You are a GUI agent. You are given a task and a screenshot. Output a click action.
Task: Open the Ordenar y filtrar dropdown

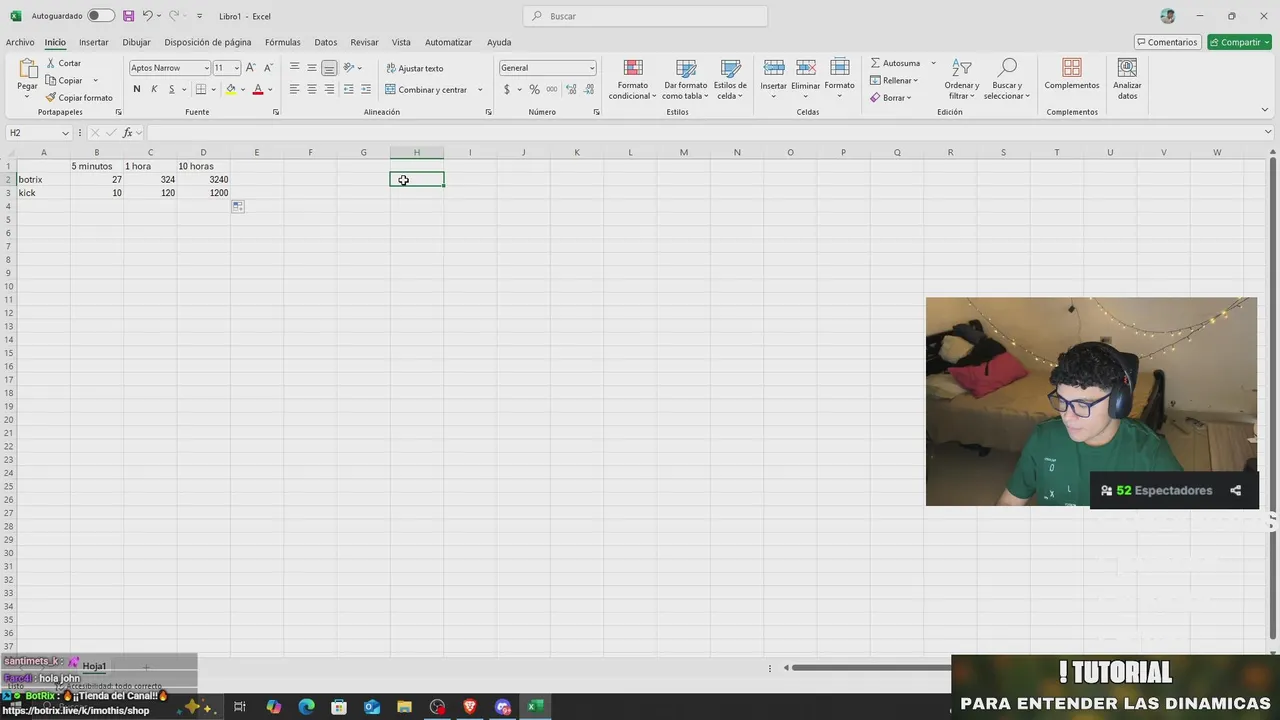pyautogui.click(x=961, y=79)
